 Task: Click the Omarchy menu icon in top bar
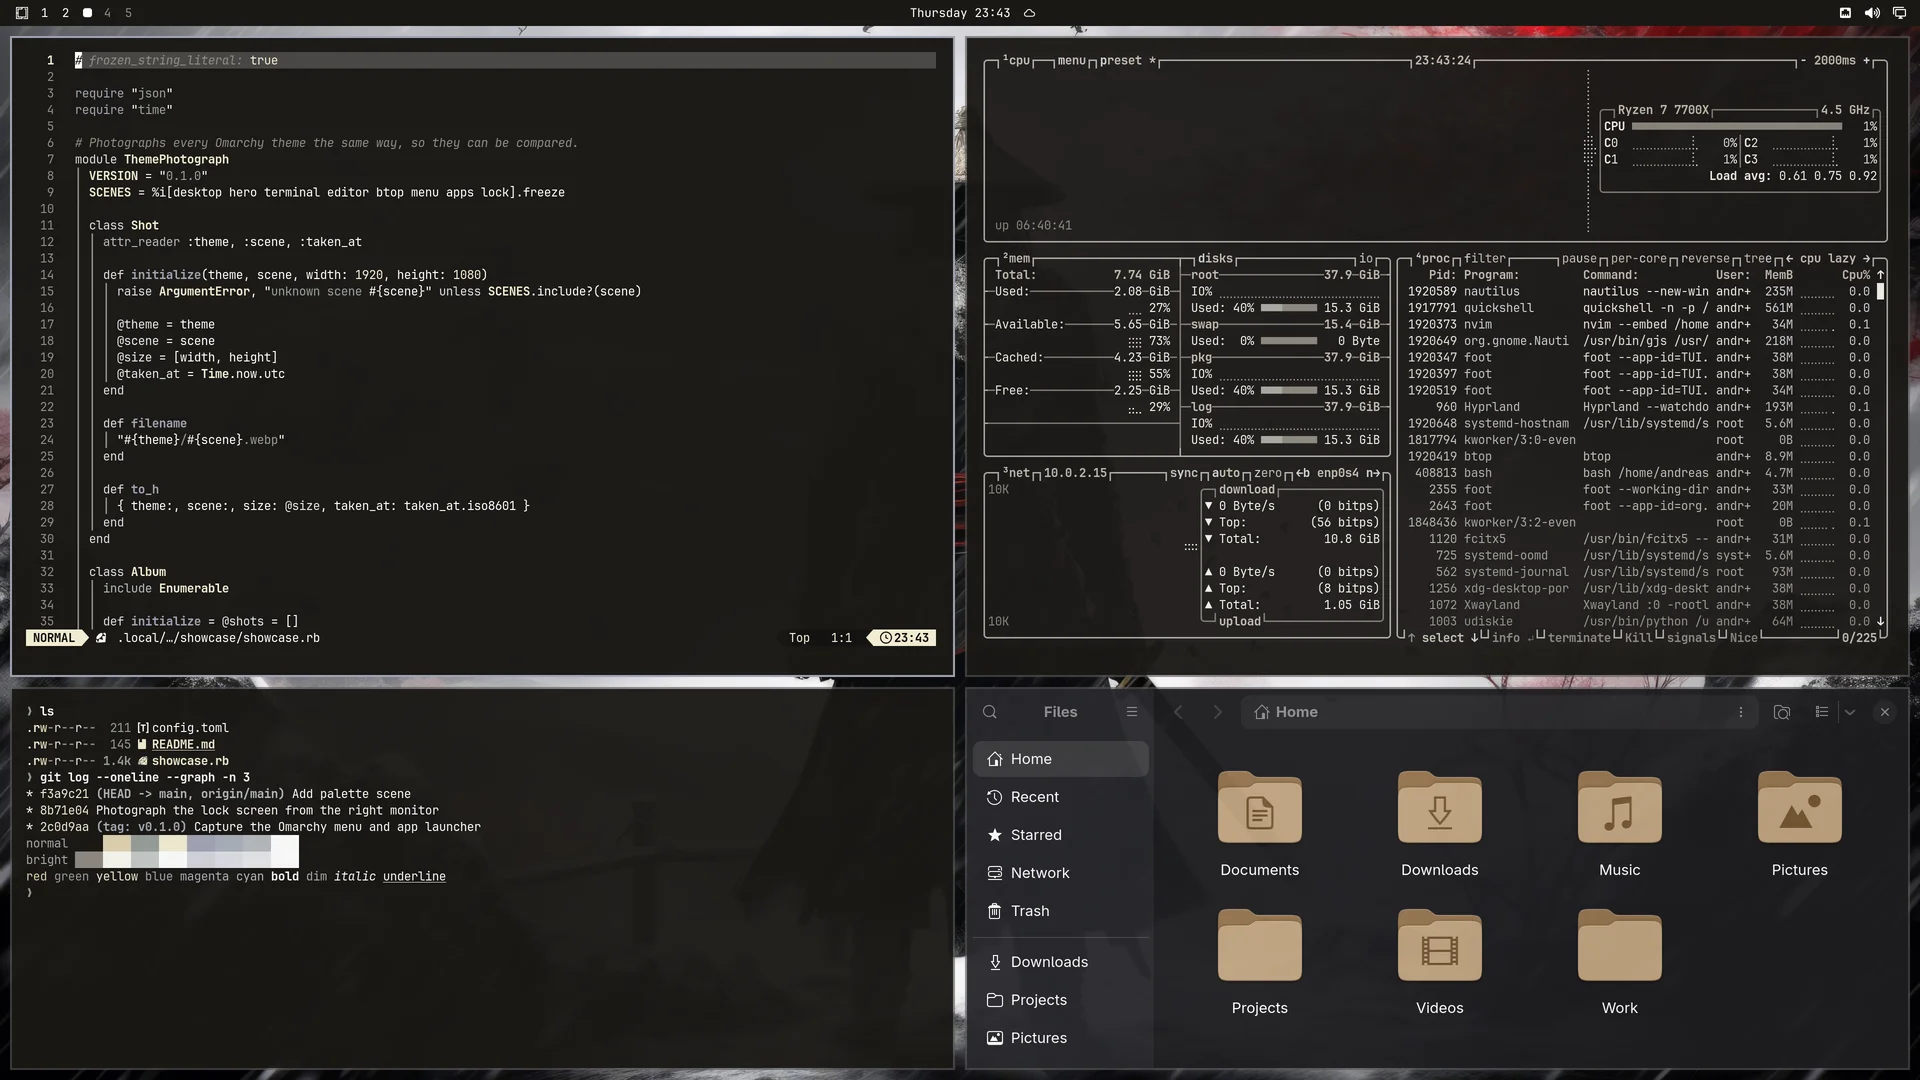(x=22, y=13)
